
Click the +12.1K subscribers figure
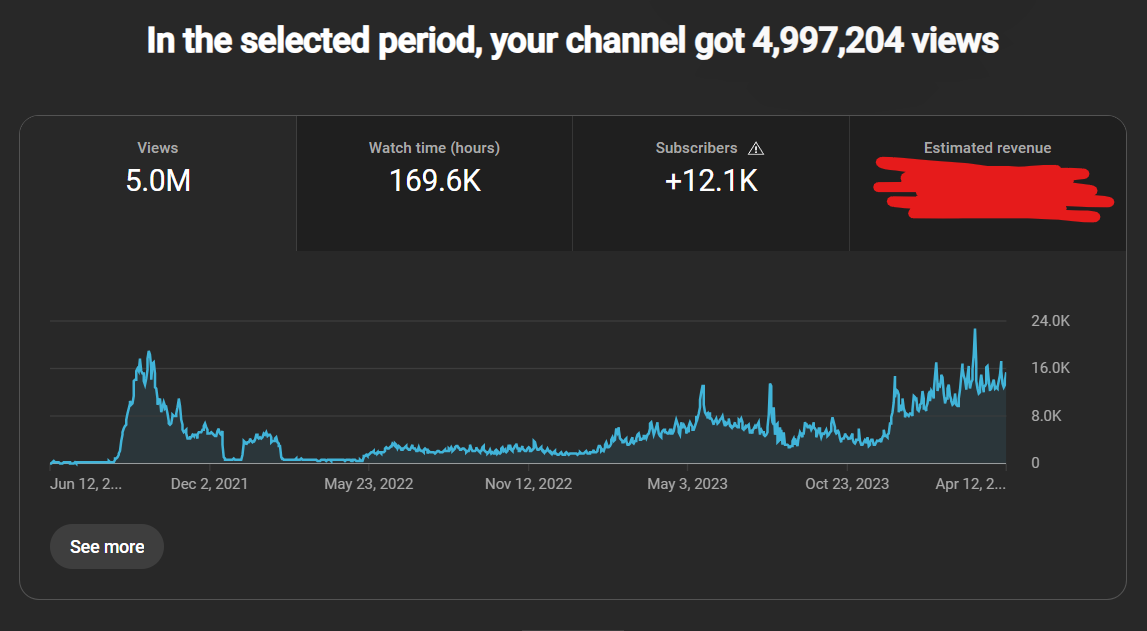(x=710, y=181)
